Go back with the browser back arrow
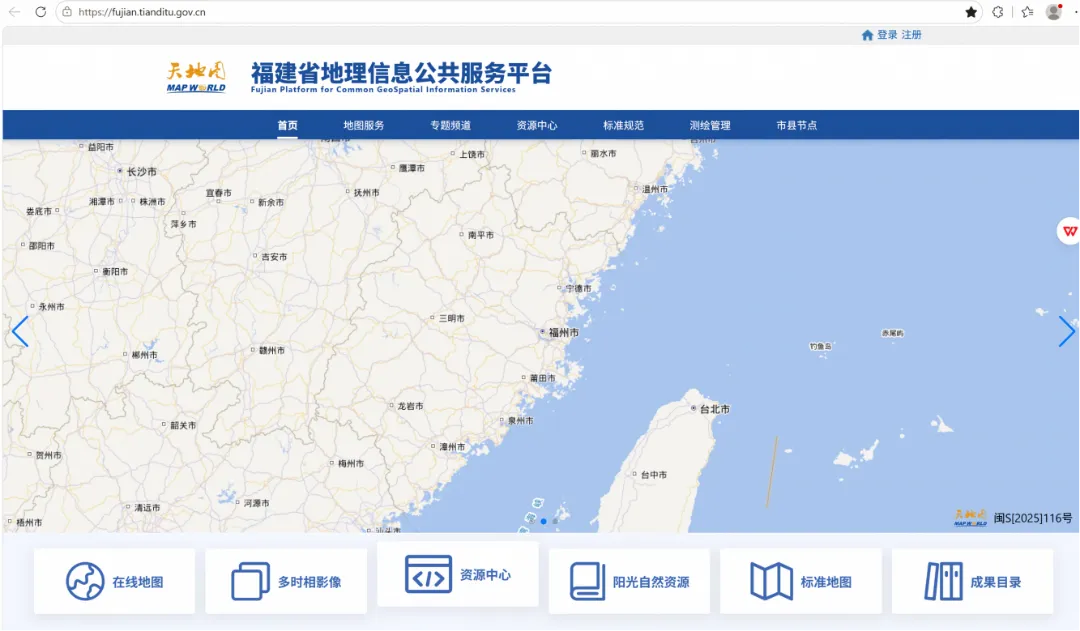1080x631 pixels. point(14,12)
